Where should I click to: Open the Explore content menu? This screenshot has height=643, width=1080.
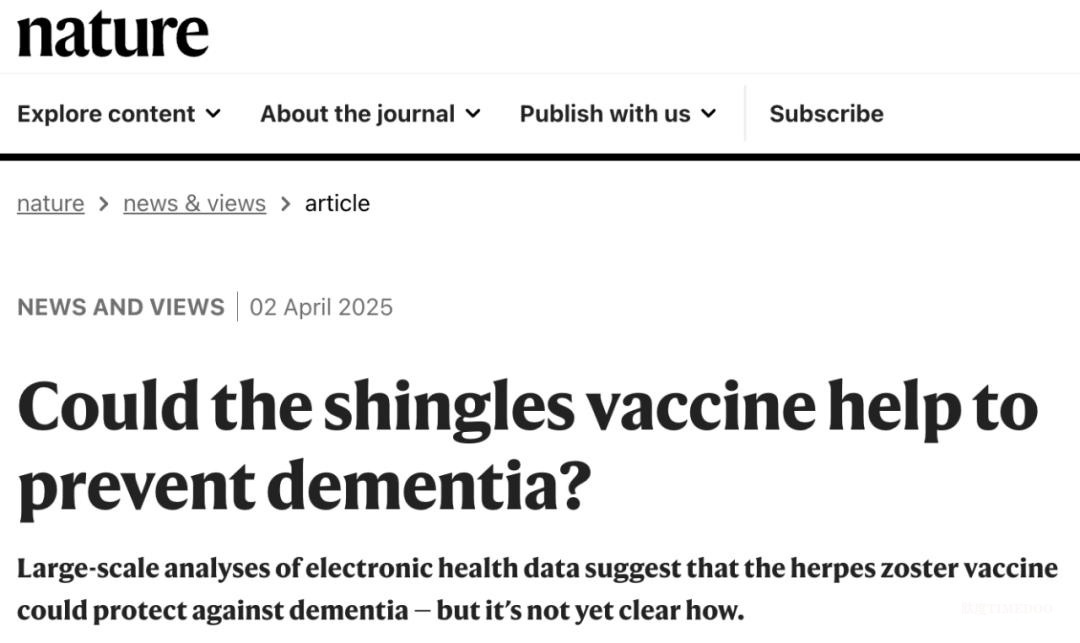pos(106,114)
